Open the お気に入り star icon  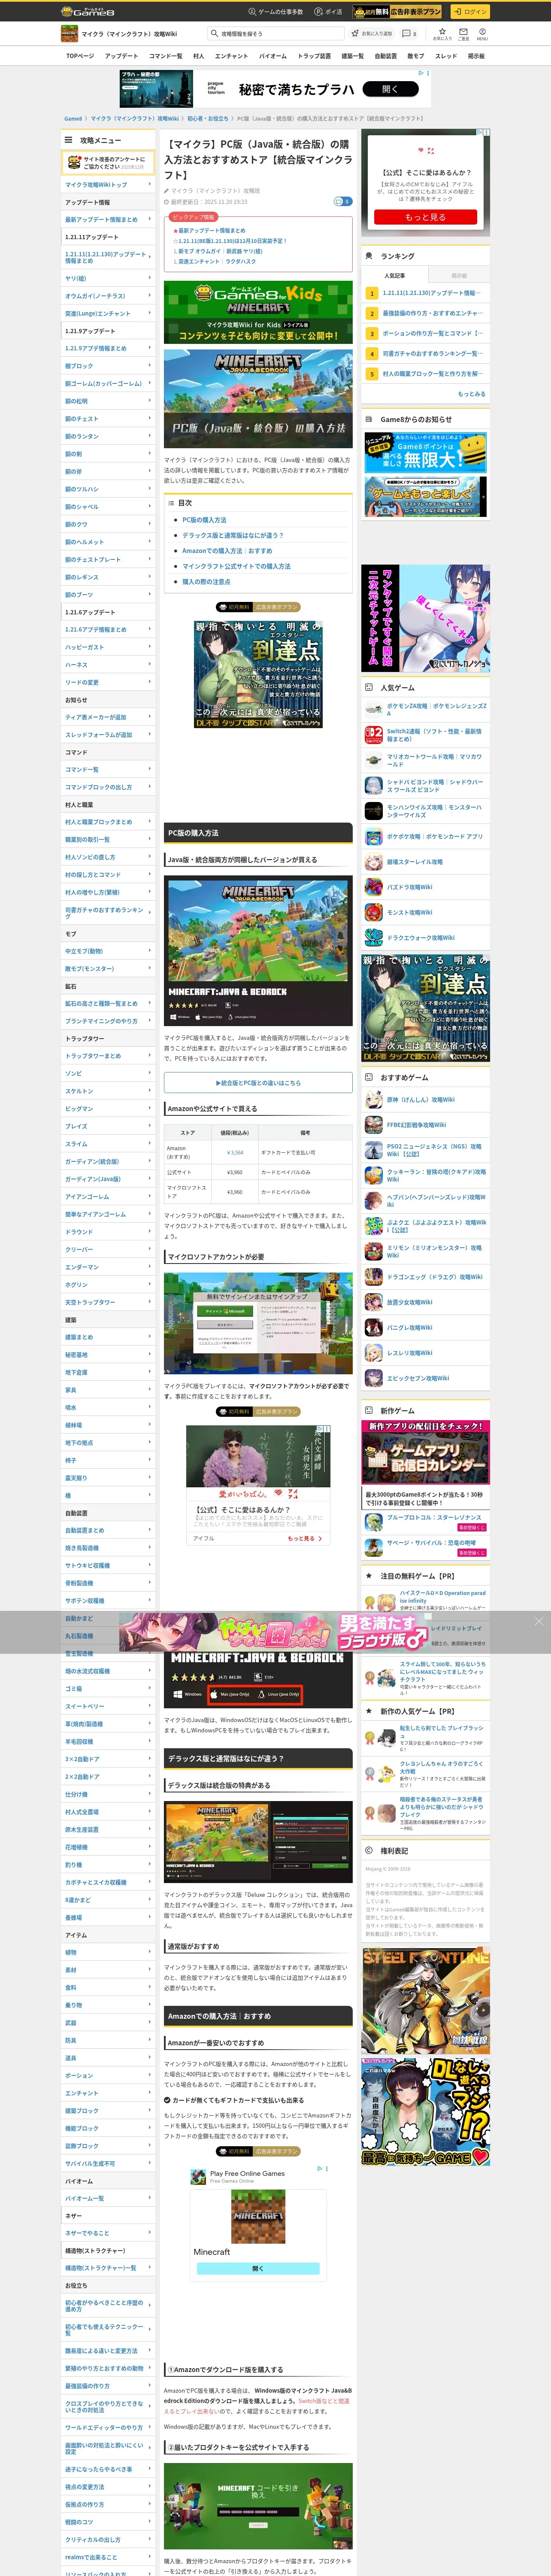point(442,33)
